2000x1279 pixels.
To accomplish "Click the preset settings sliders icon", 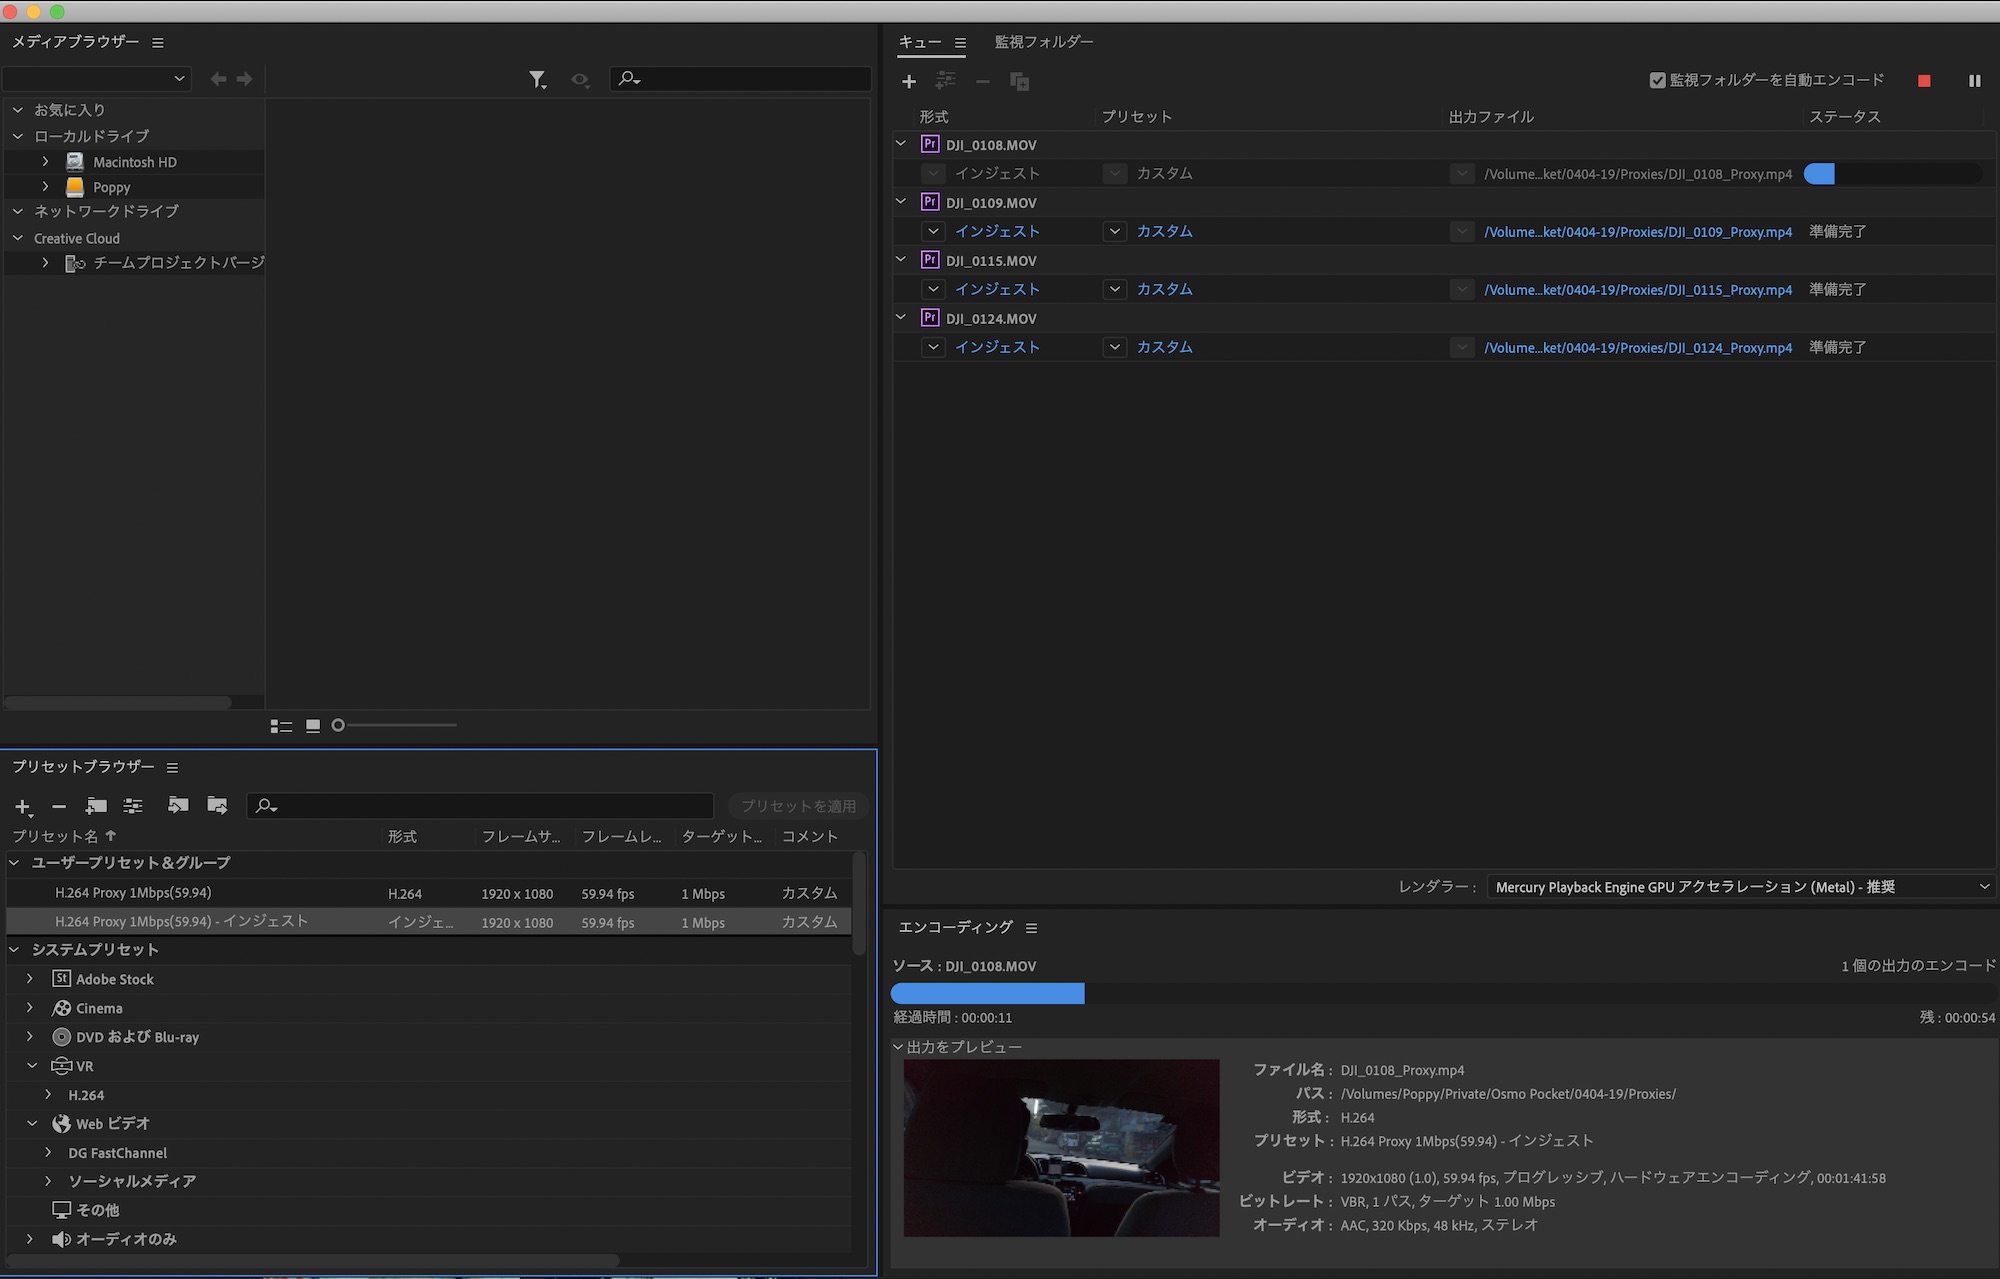I will click(133, 806).
